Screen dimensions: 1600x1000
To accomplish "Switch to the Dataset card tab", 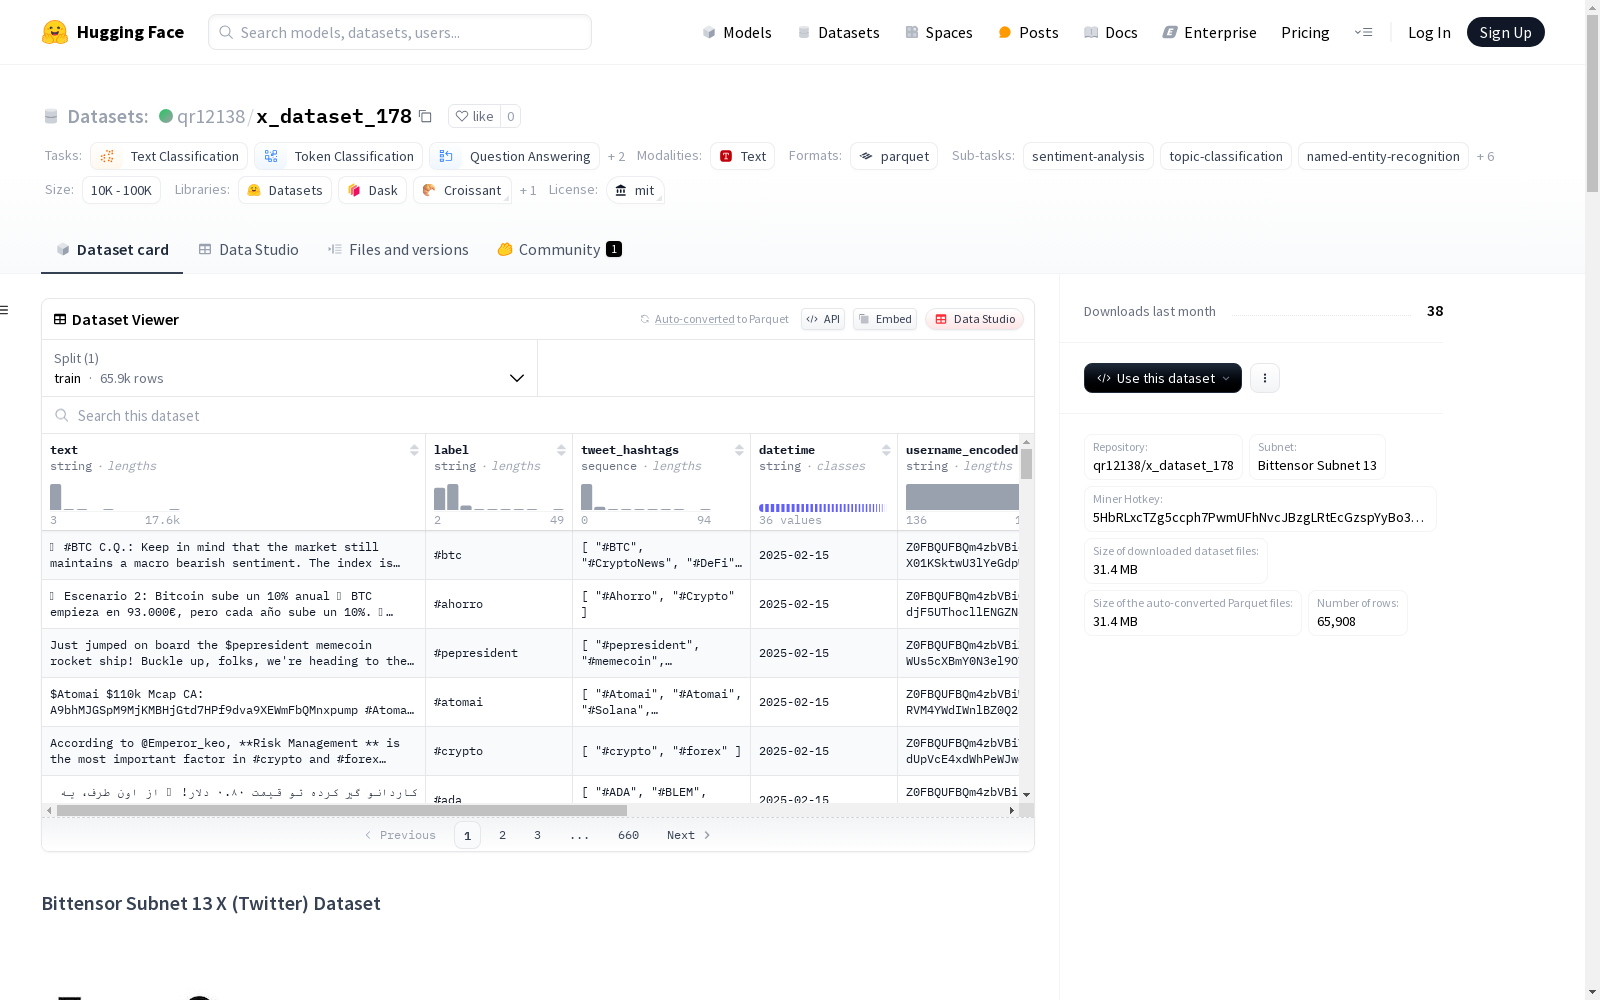I will [x=112, y=250].
